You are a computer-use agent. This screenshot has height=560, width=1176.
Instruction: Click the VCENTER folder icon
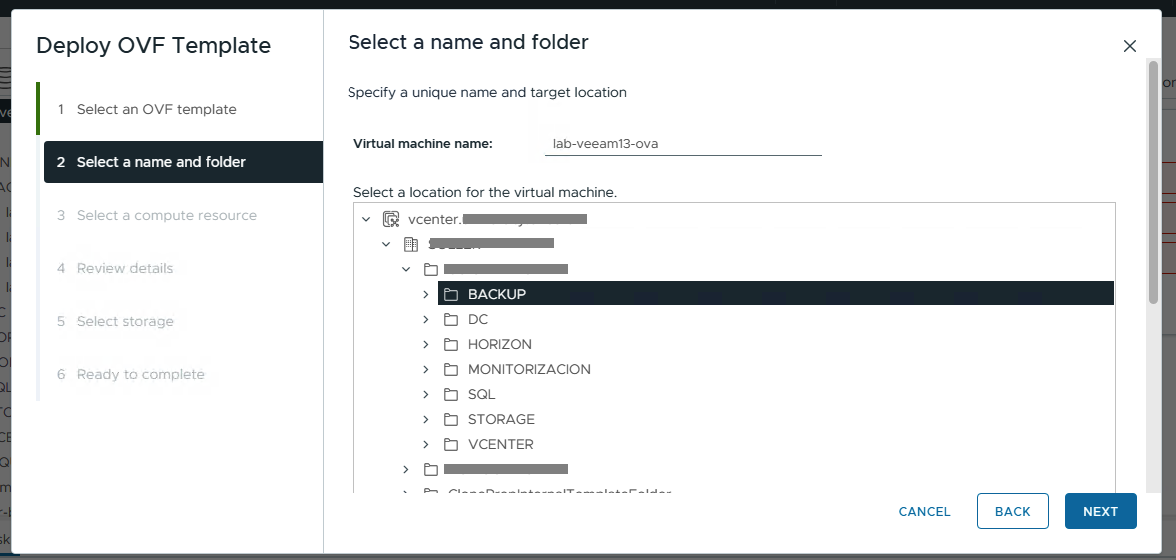pyautogui.click(x=451, y=445)
